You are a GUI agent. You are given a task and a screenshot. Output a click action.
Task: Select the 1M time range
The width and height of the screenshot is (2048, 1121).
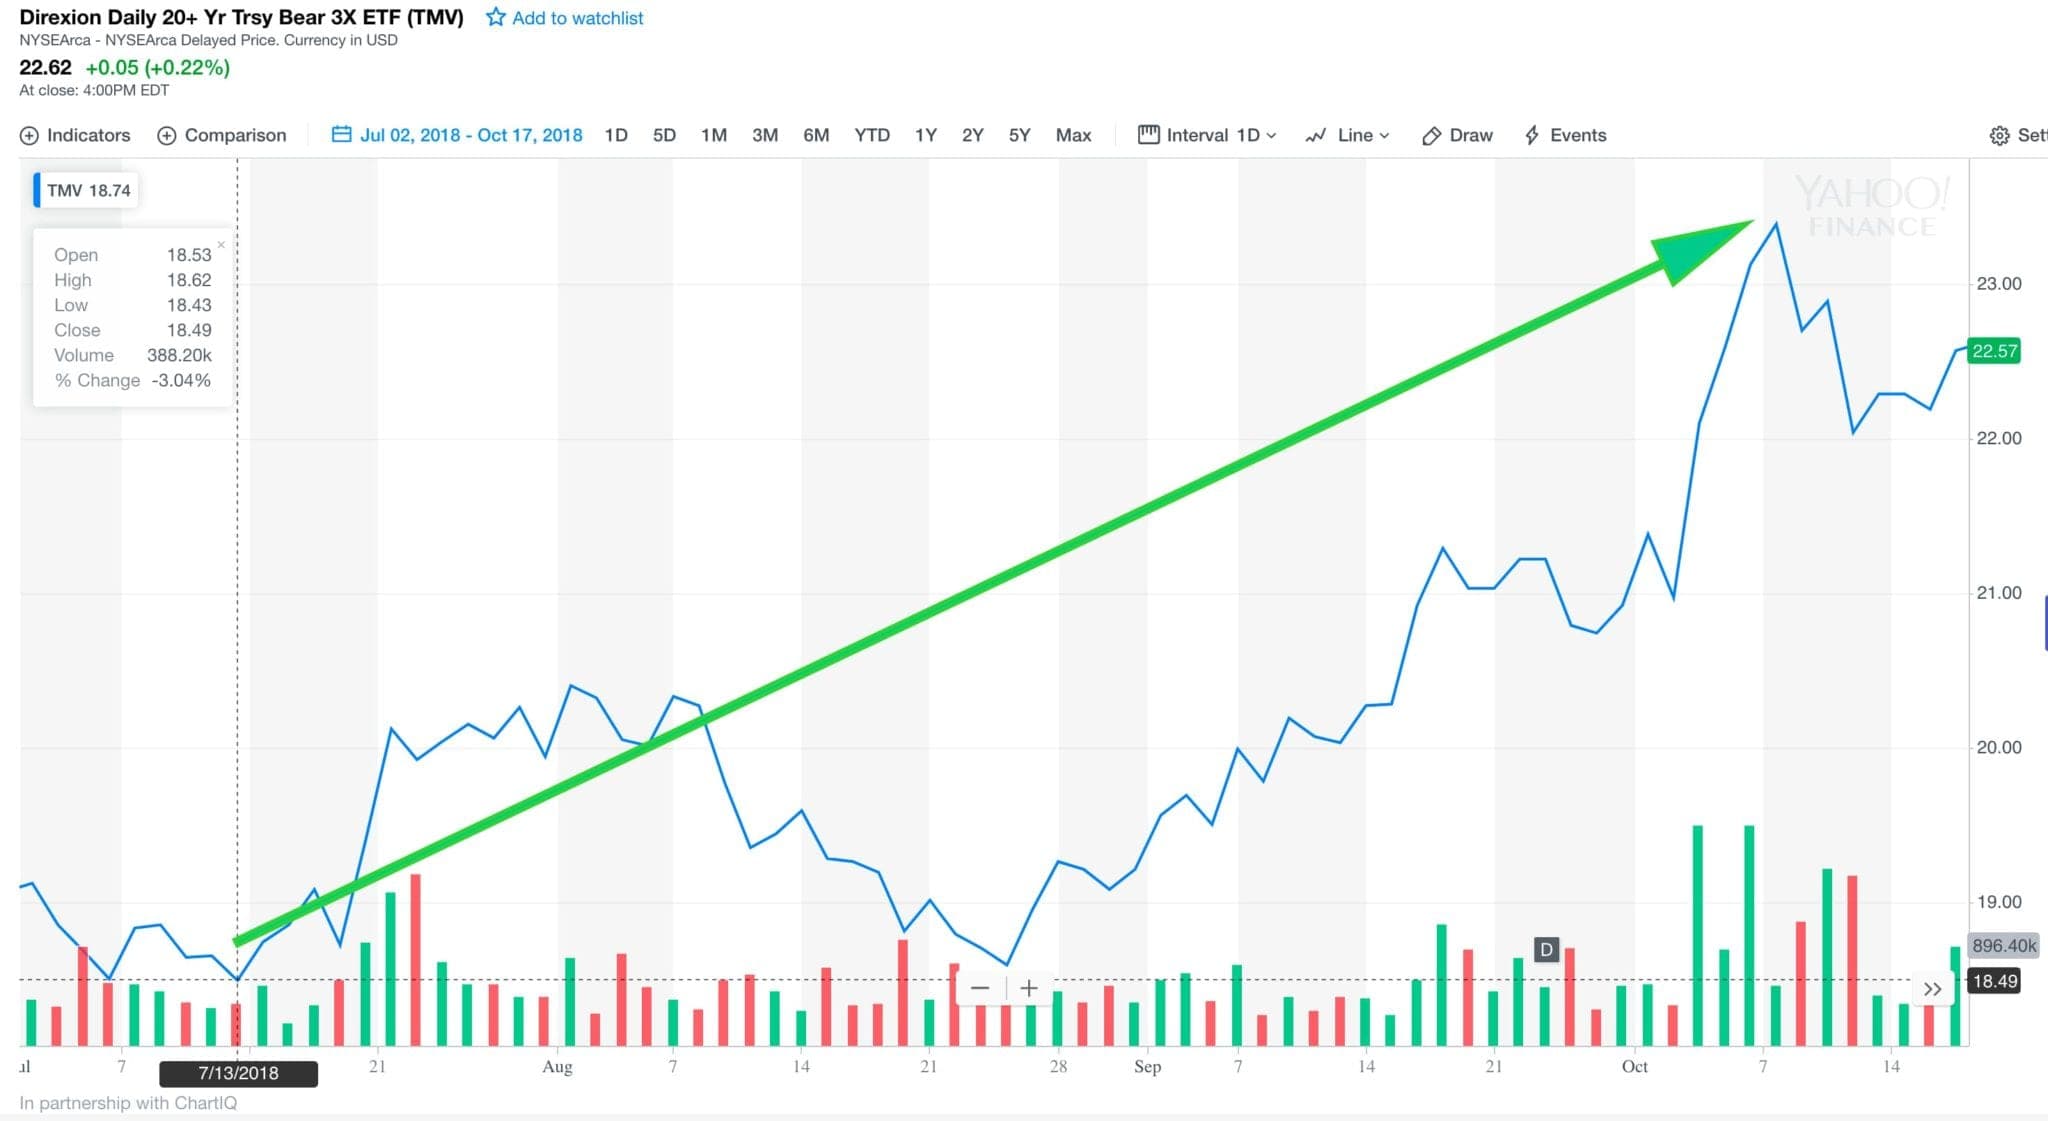(x=713, y=135)
